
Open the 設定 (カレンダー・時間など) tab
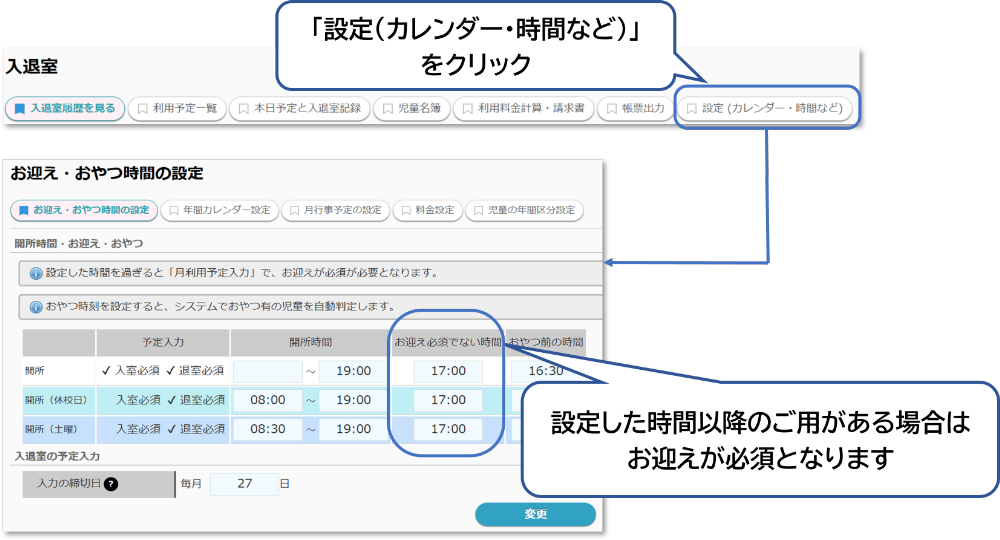(x=765, y=108)
